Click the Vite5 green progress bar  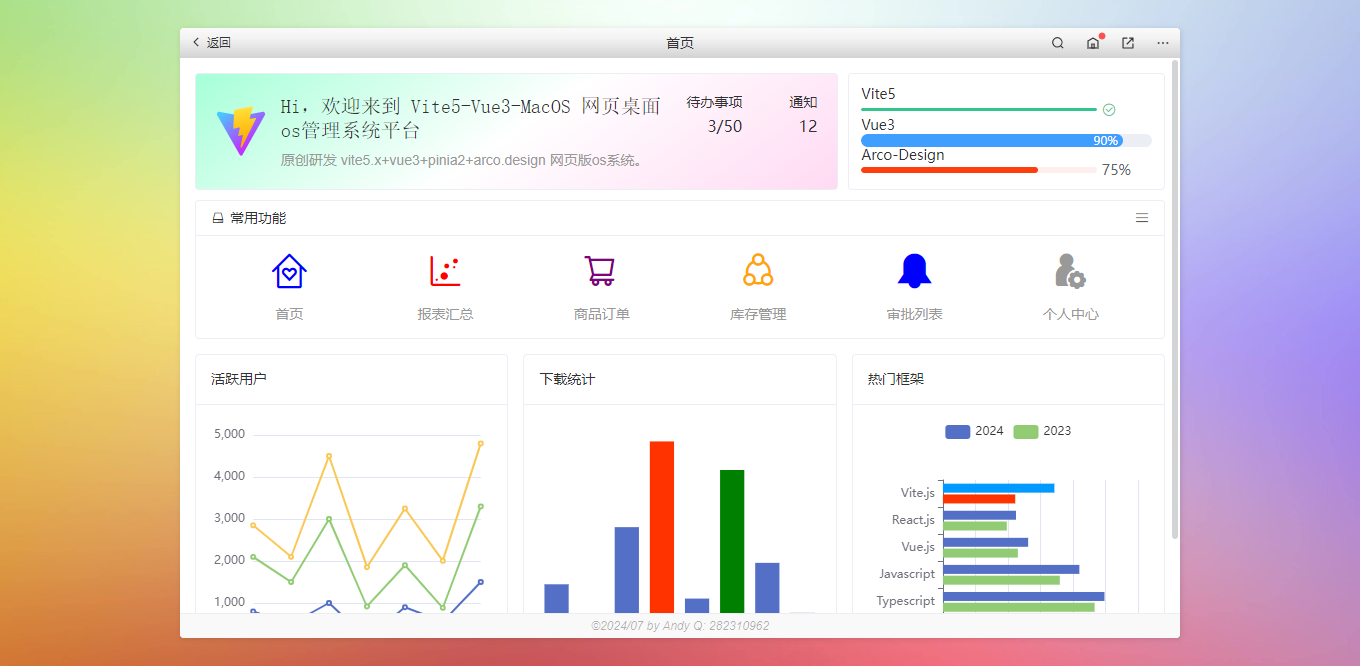point(979,109)
